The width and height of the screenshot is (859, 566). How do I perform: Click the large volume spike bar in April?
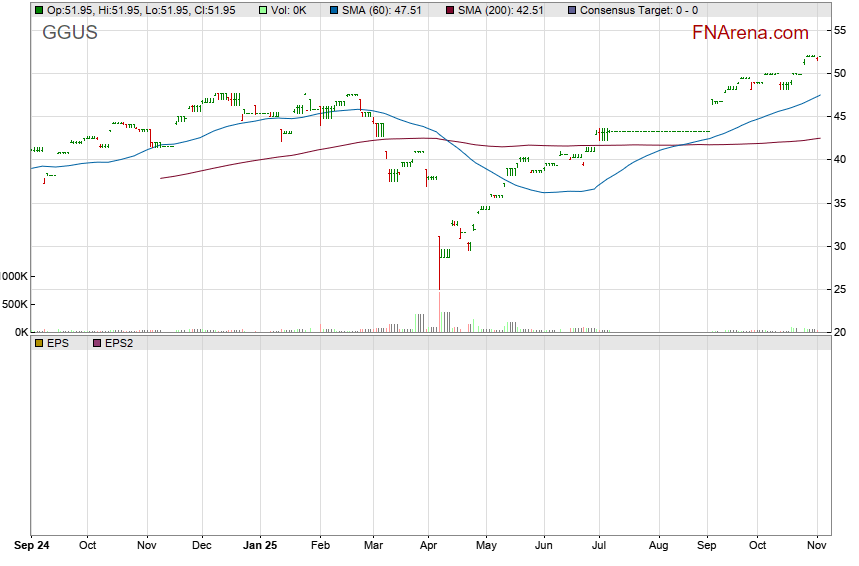pos(439,310)
